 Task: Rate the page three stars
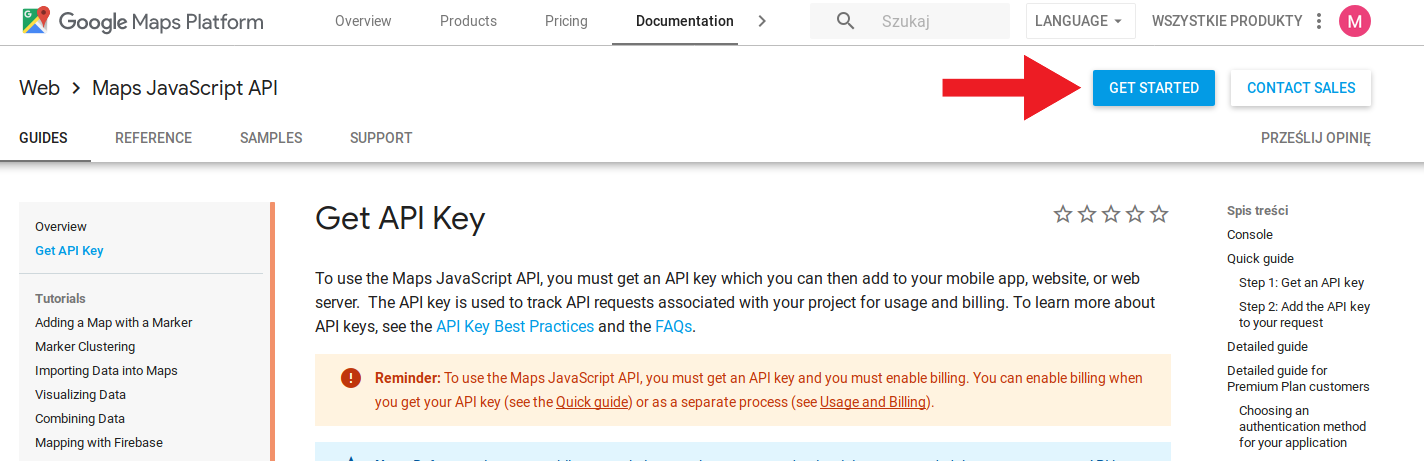1111,214
